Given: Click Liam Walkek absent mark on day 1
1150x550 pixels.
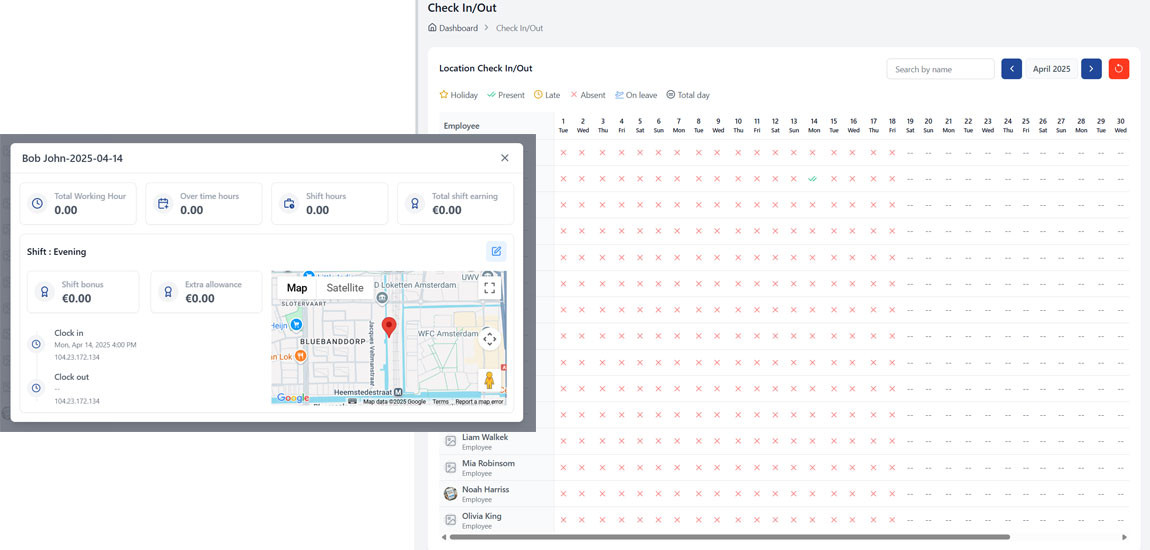Looking at the screenshot, I should (563, 441).
